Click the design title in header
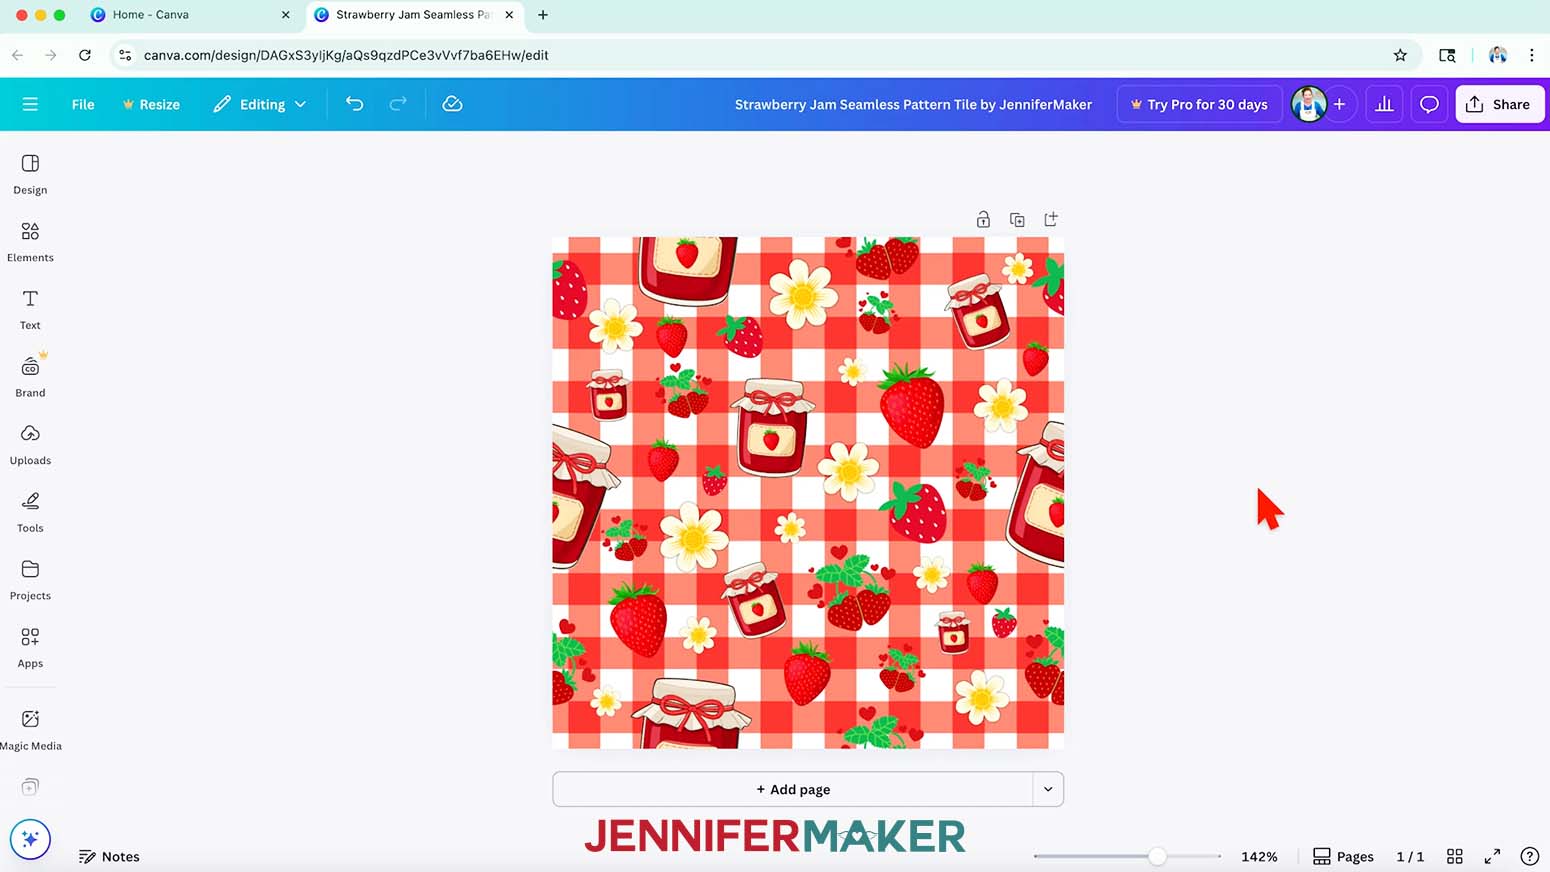1550x872 pixels. pos(913,104)
